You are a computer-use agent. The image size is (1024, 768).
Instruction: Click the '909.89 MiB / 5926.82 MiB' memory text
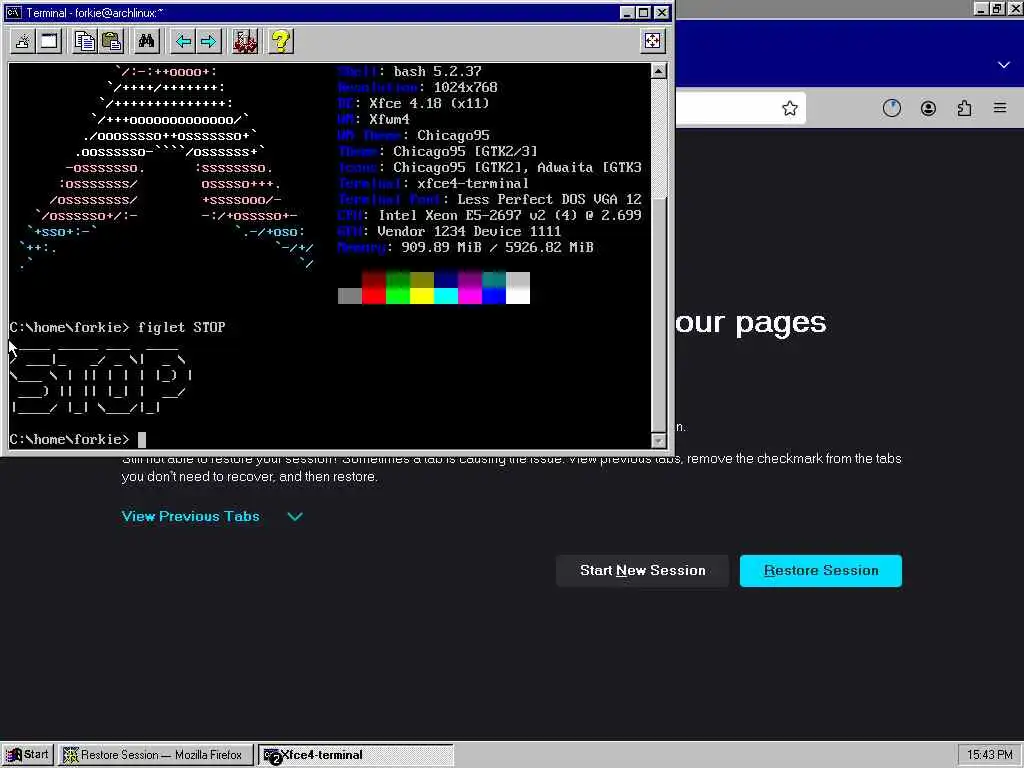tap(498, 248)
